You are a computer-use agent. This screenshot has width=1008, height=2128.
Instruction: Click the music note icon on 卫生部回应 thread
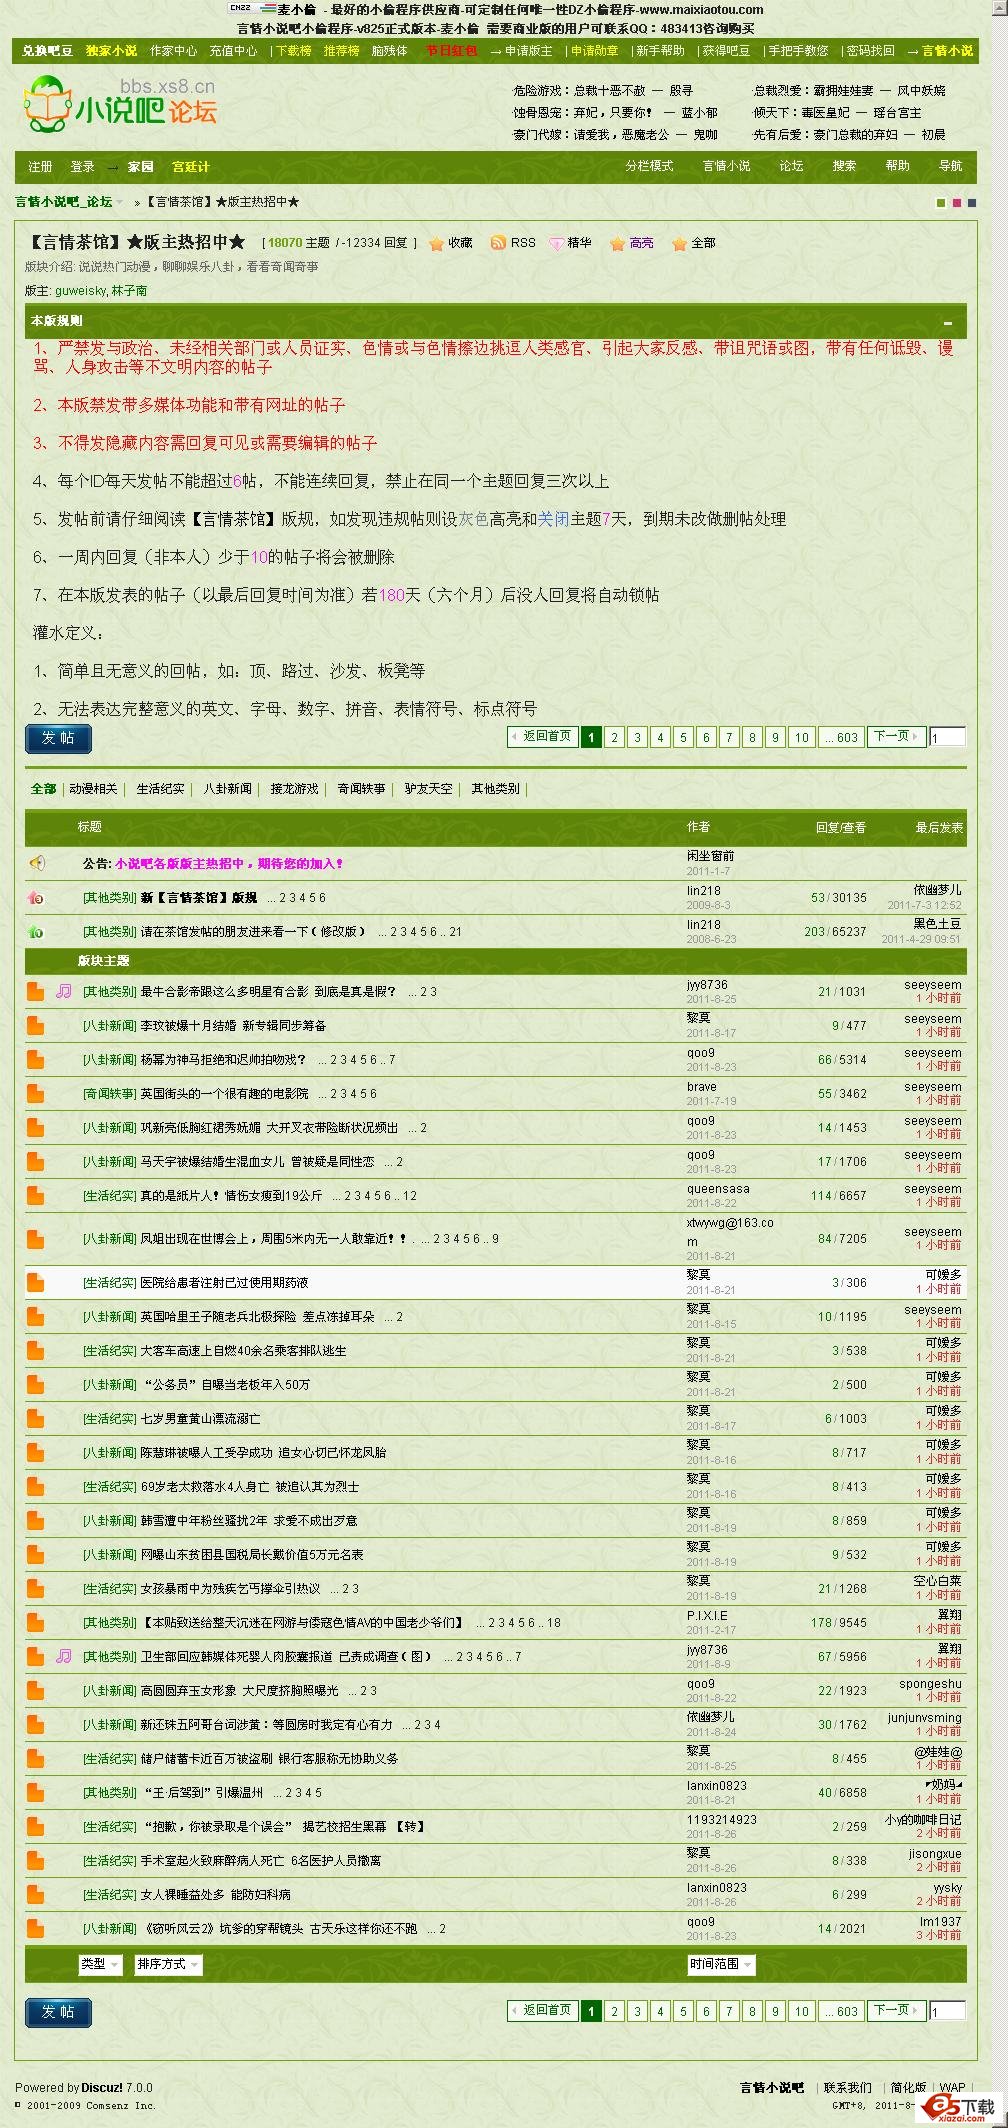[x=64, y=1656]
